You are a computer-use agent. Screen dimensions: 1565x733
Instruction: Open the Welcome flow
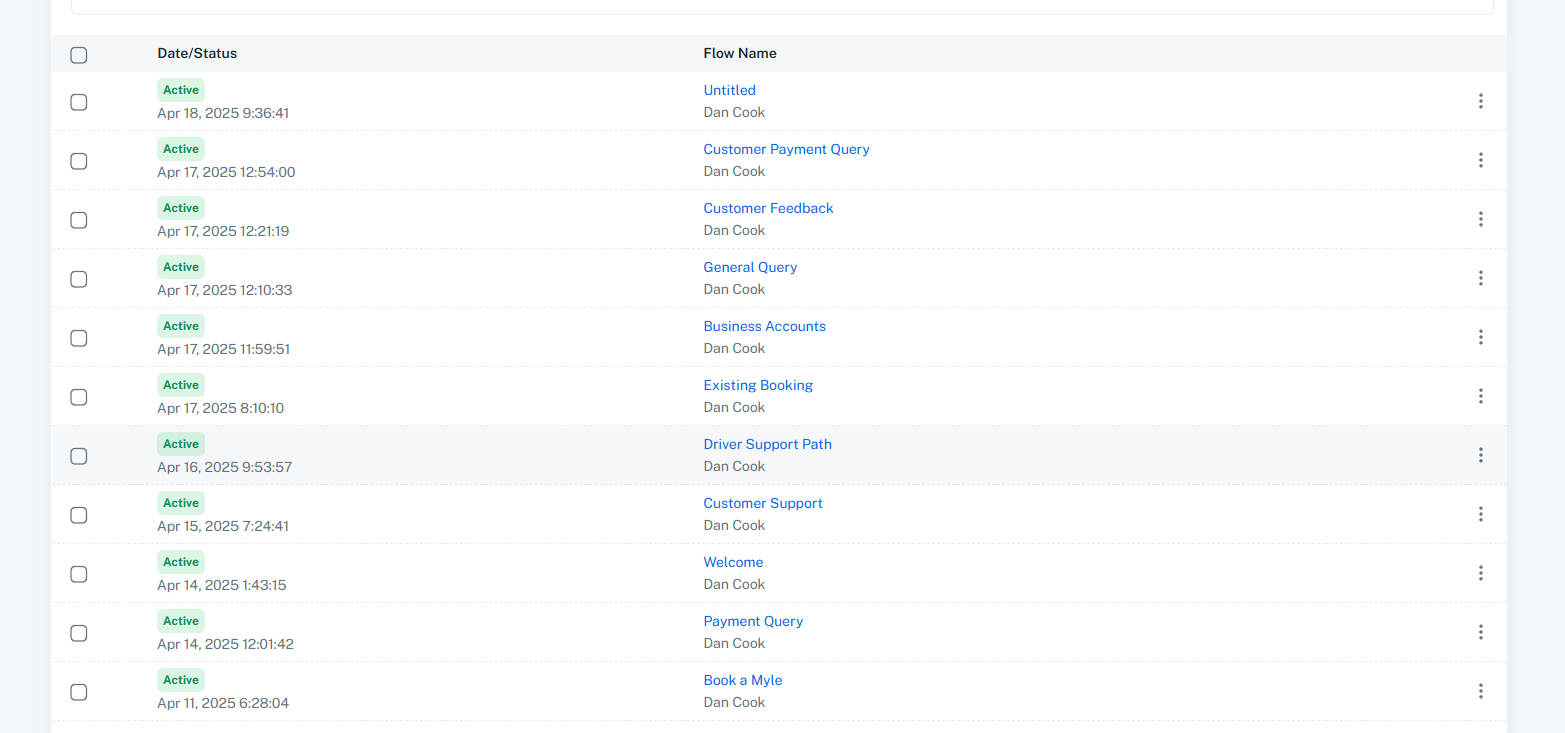(x=733, y=562)
